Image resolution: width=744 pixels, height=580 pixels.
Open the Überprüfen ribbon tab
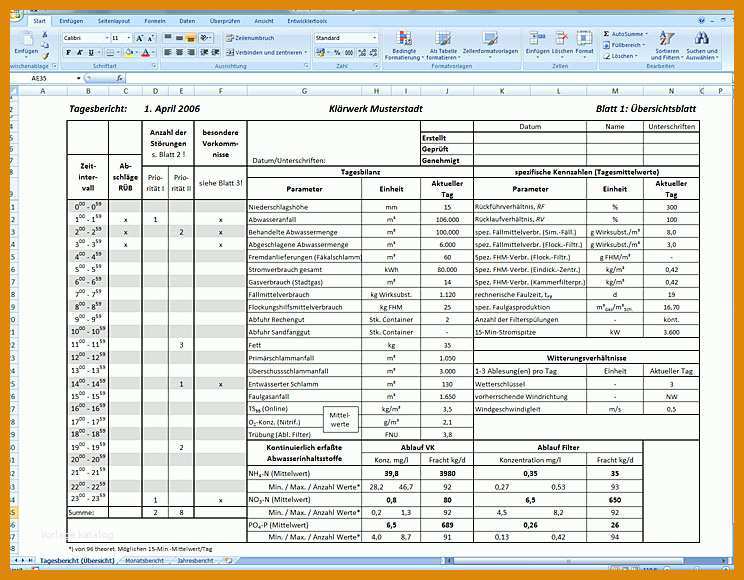pos(225,21)
